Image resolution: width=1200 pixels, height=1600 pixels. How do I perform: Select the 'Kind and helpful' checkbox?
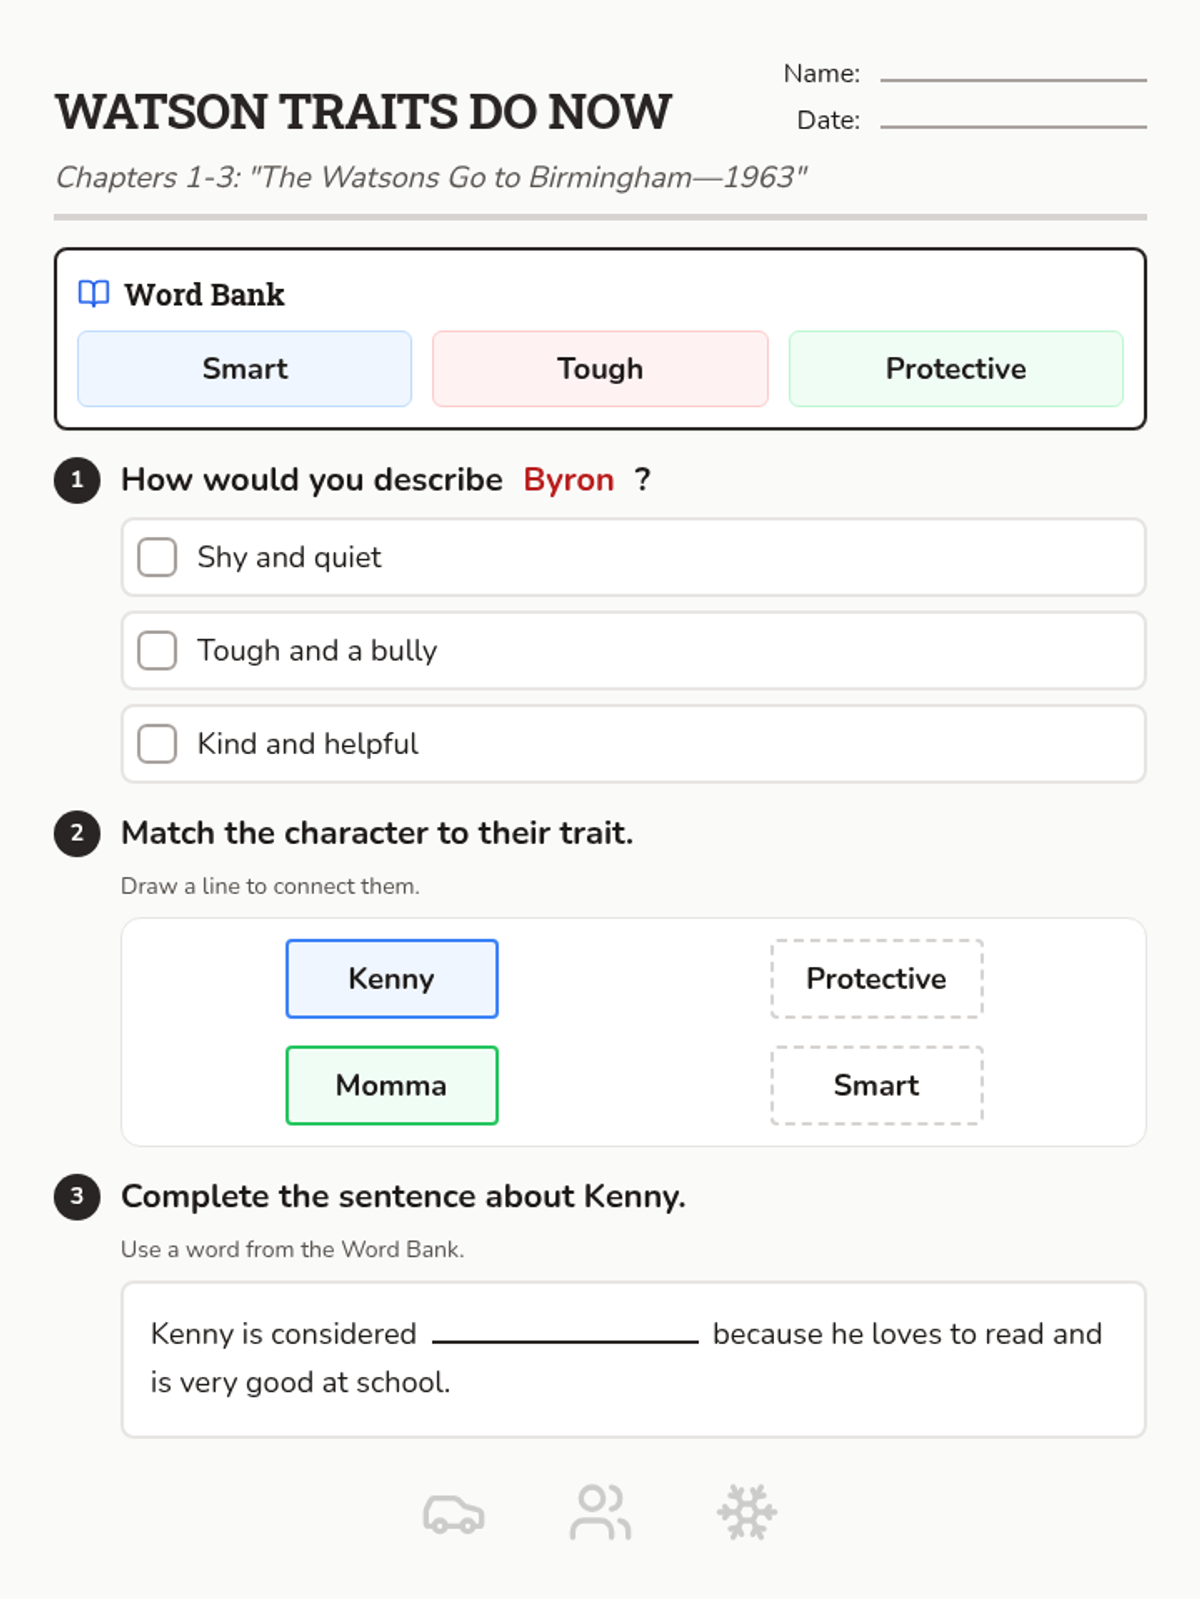157,744
